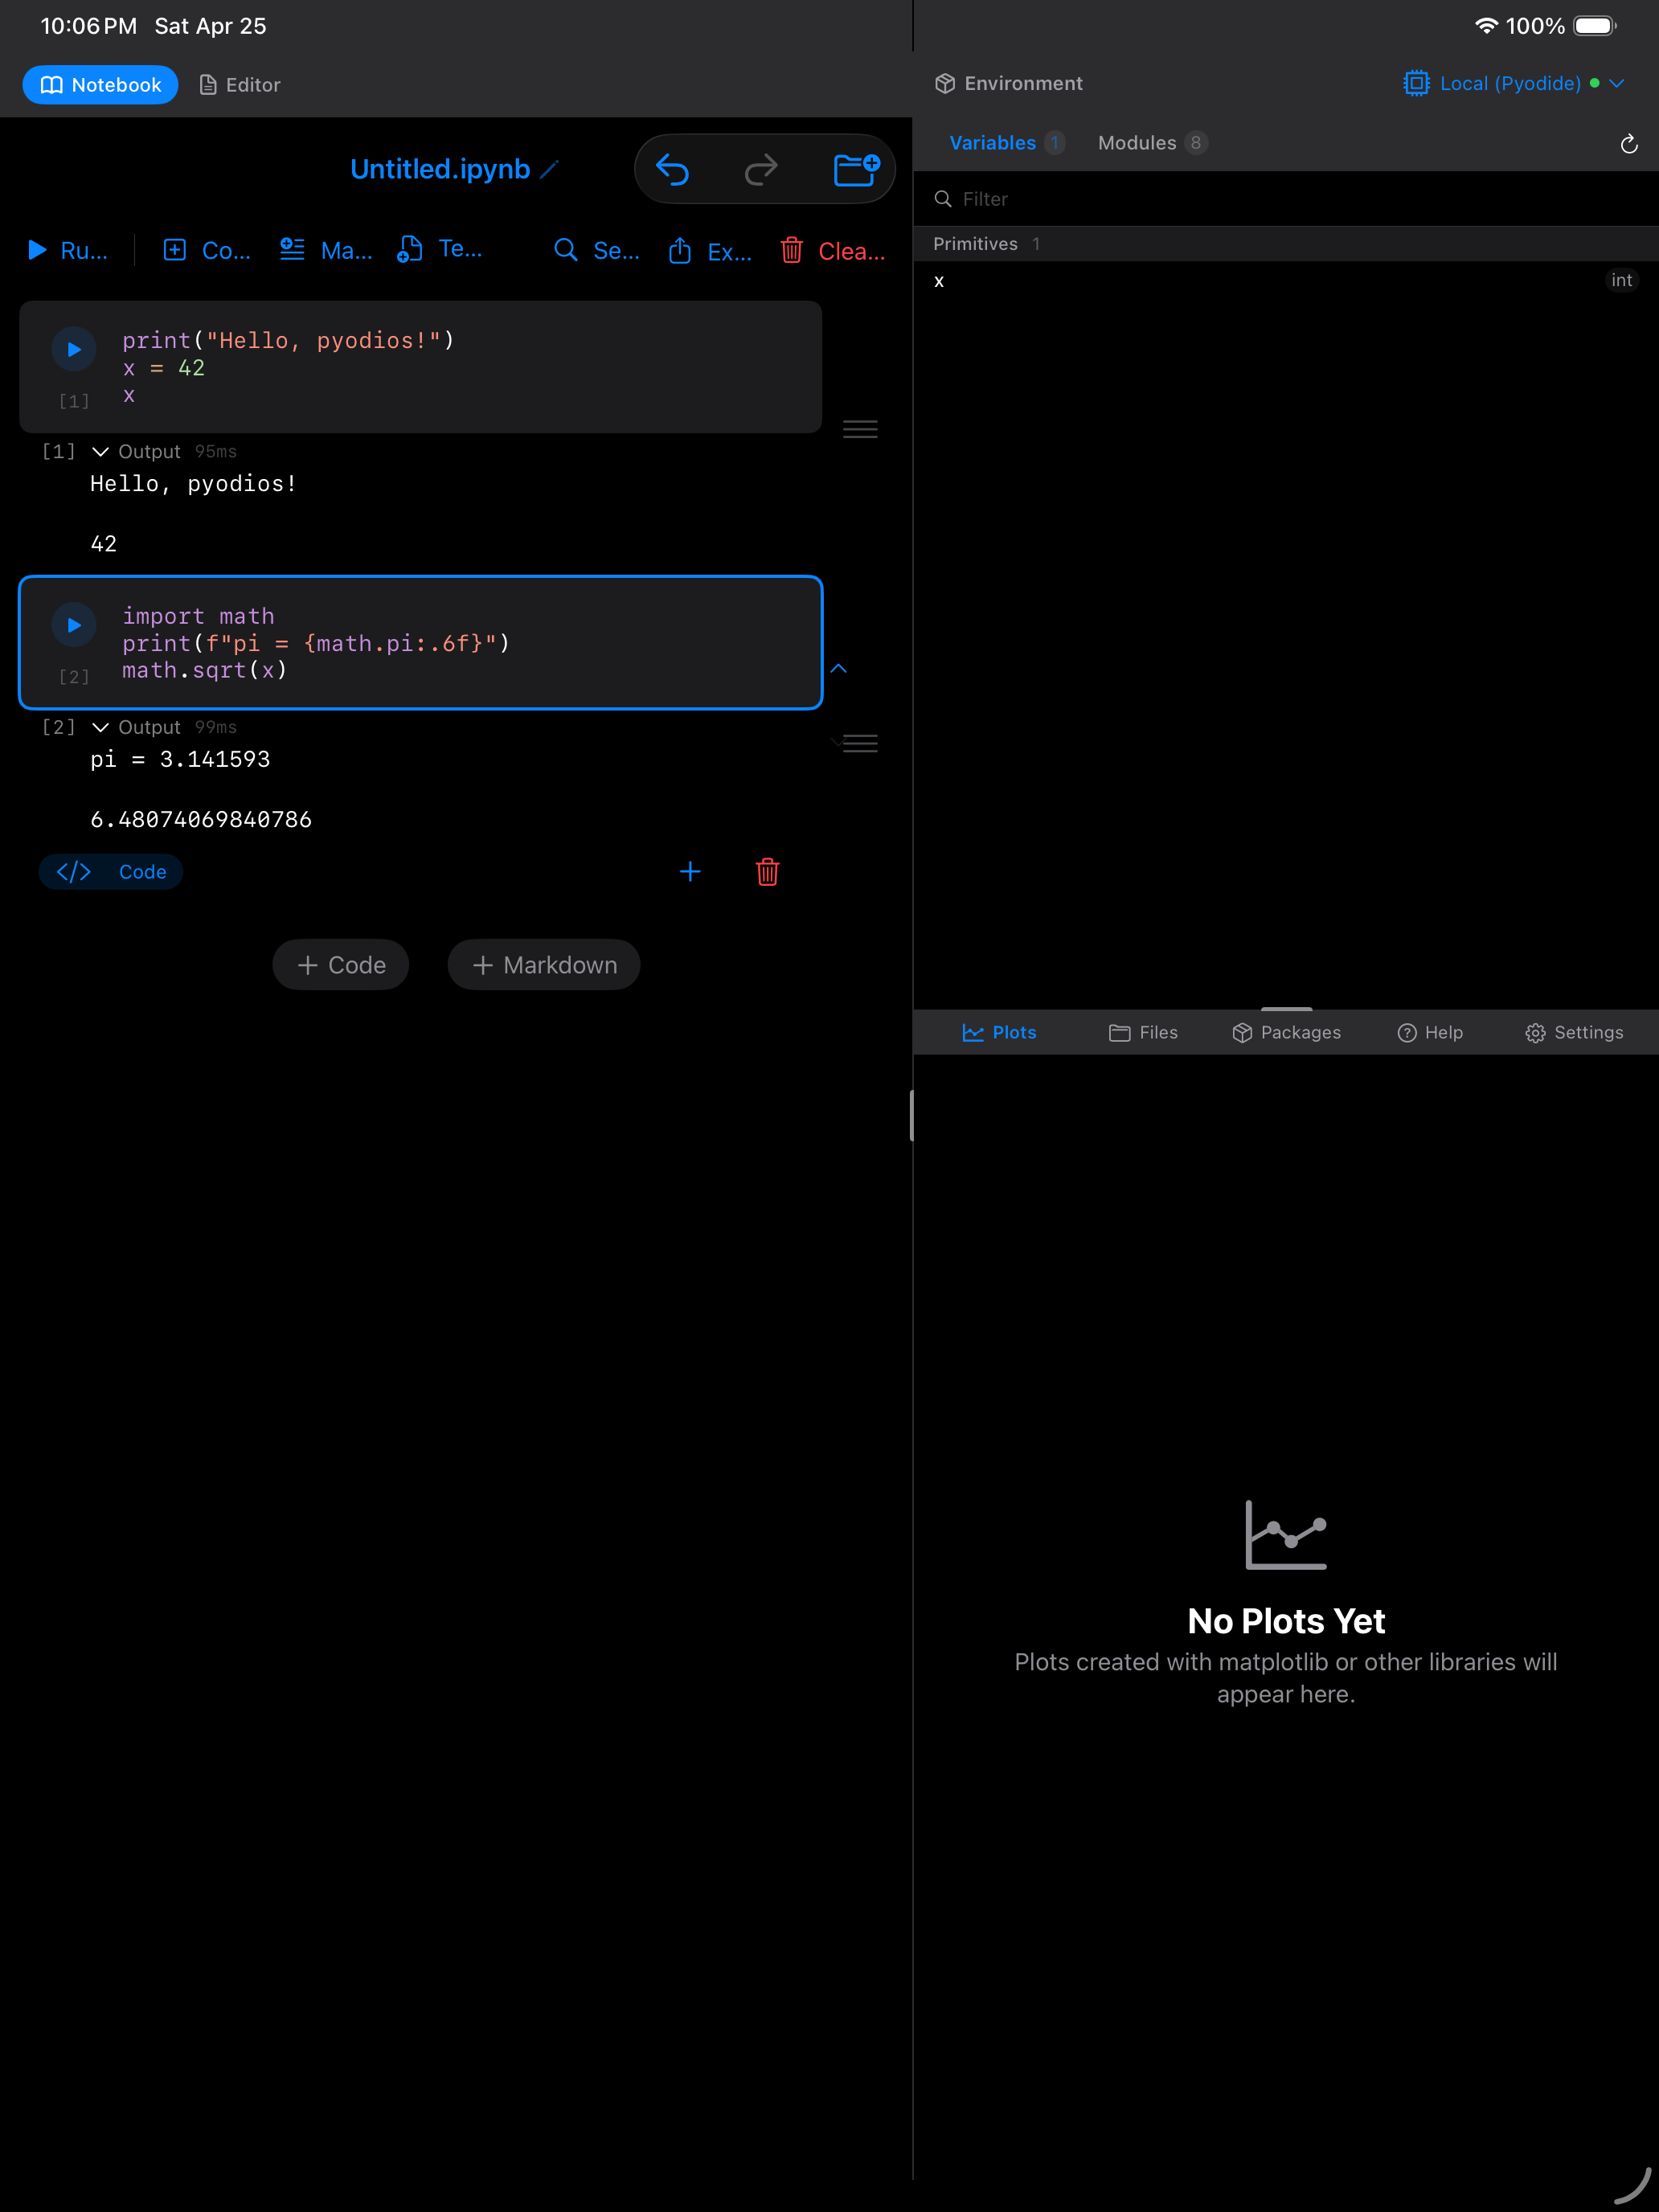Click the int type badge
1659x2212 pixels.
coord(1621,281)
